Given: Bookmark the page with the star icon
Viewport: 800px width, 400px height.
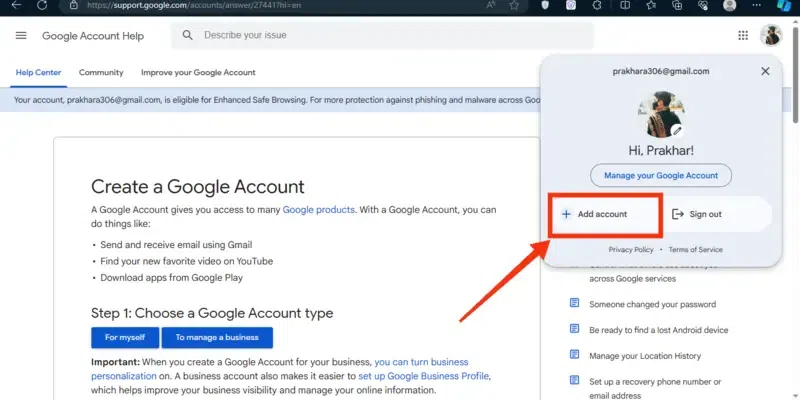Looking at the screenshot, I should coord(514,5).
